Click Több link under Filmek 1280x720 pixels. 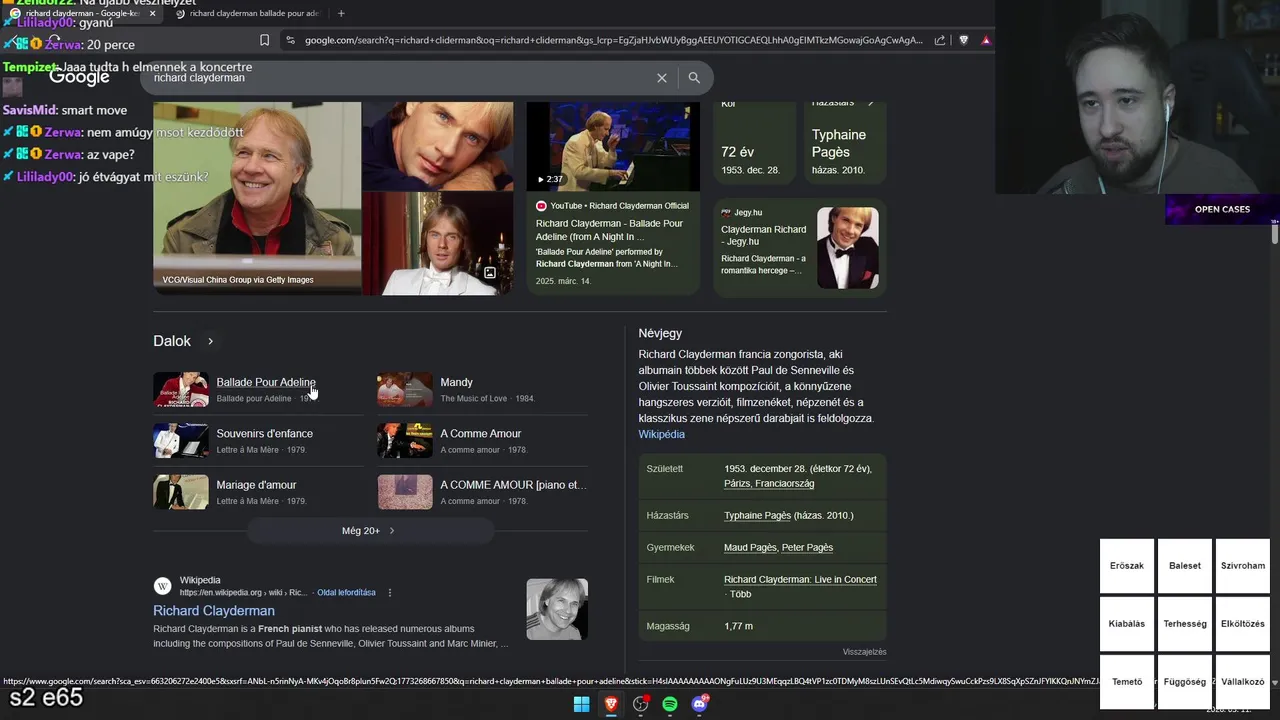pos(740,594)
